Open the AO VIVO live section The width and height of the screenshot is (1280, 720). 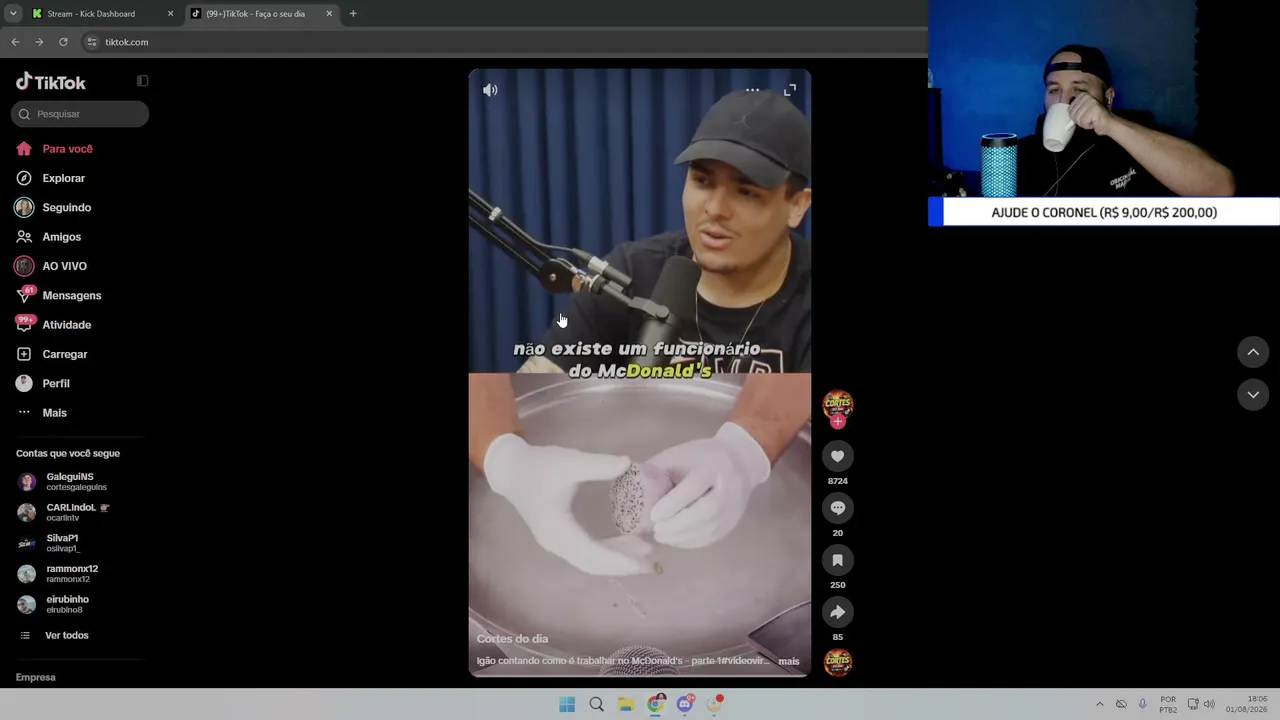click(x=64, y=266)
